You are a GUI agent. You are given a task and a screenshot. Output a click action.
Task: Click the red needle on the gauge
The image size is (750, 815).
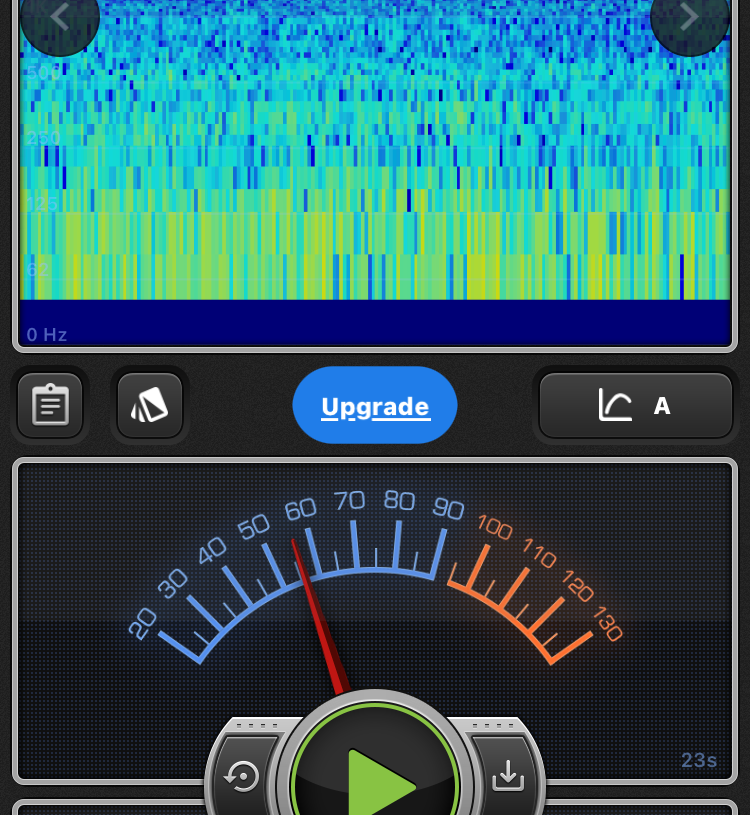point(318,610)
